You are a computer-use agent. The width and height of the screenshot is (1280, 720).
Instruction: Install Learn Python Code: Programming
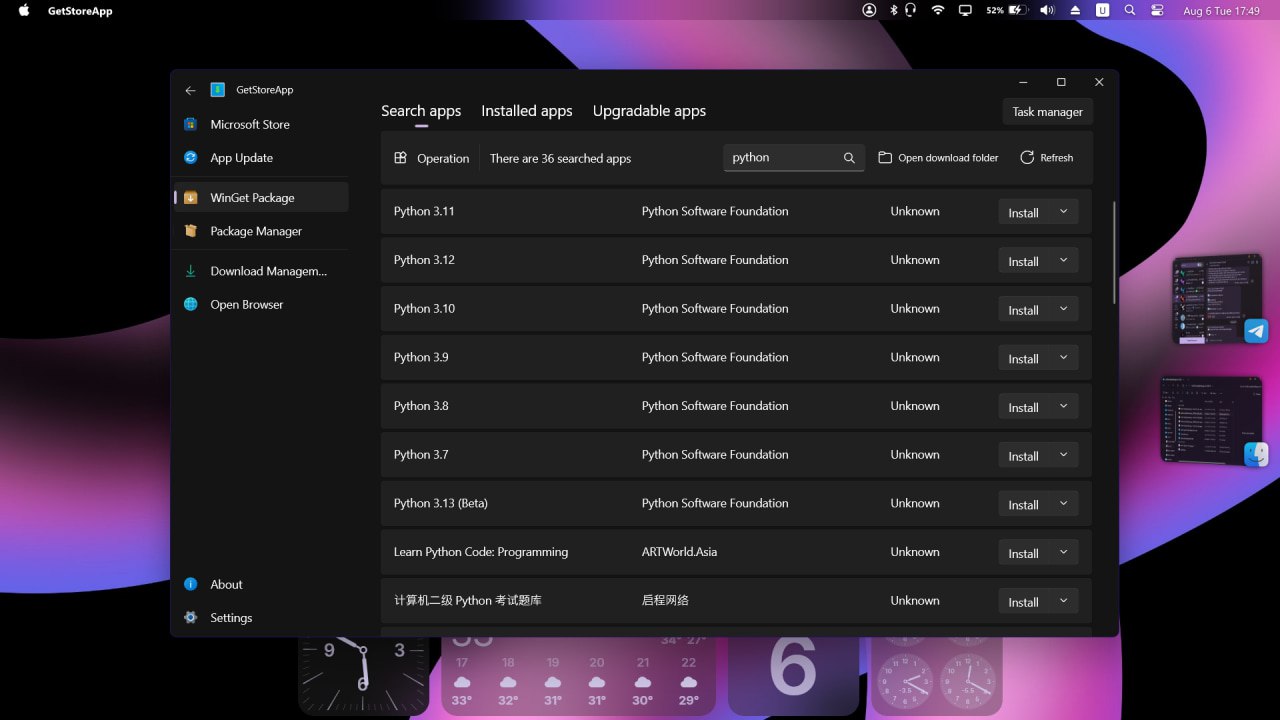click(x=1023, y=553)
